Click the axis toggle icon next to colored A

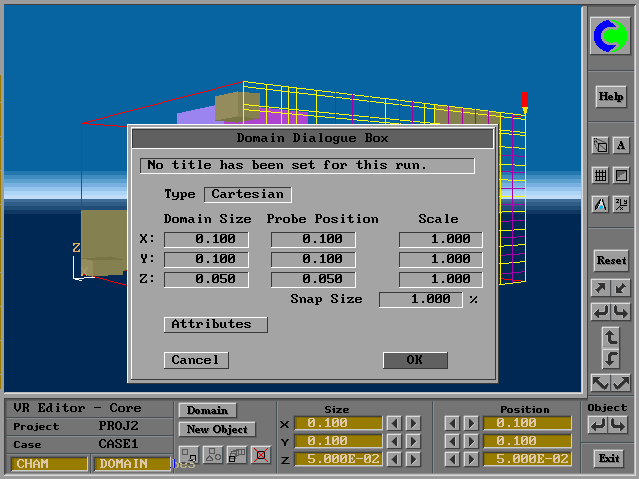[621, 204]
